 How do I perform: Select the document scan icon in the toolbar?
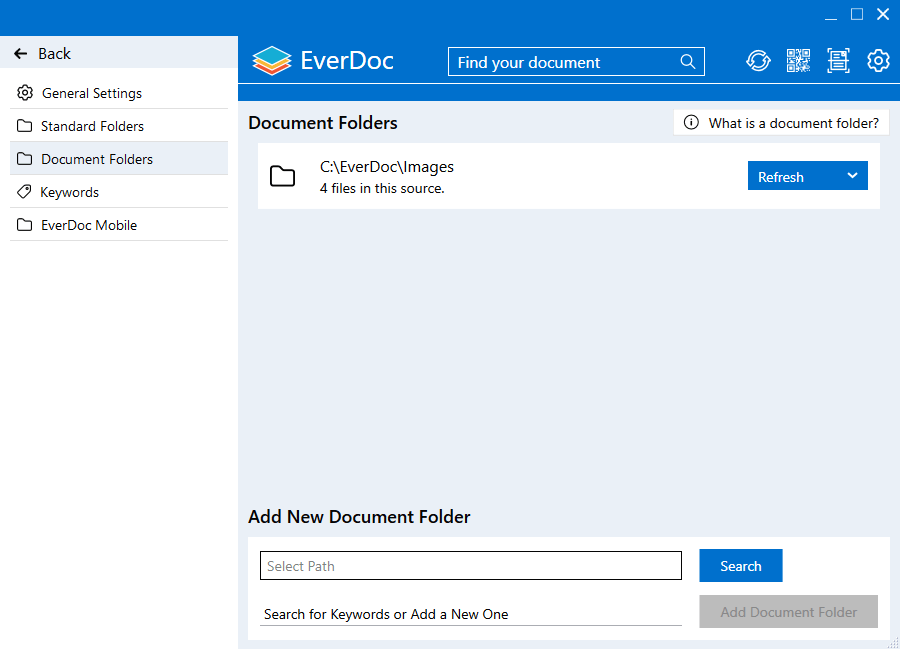[x=838, y=60]
